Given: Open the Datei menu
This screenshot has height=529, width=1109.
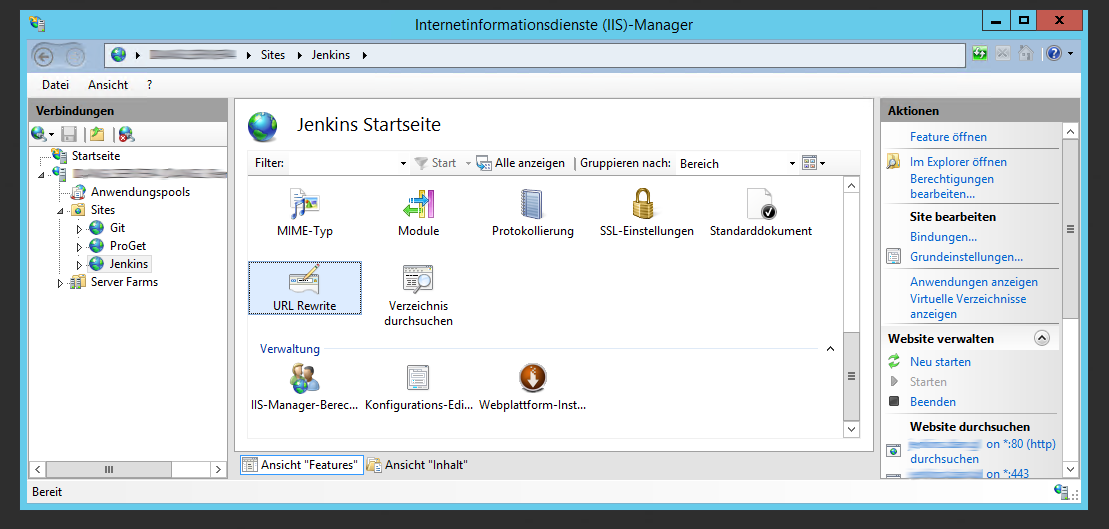Looking at the screenshot, I should [55, 85].
